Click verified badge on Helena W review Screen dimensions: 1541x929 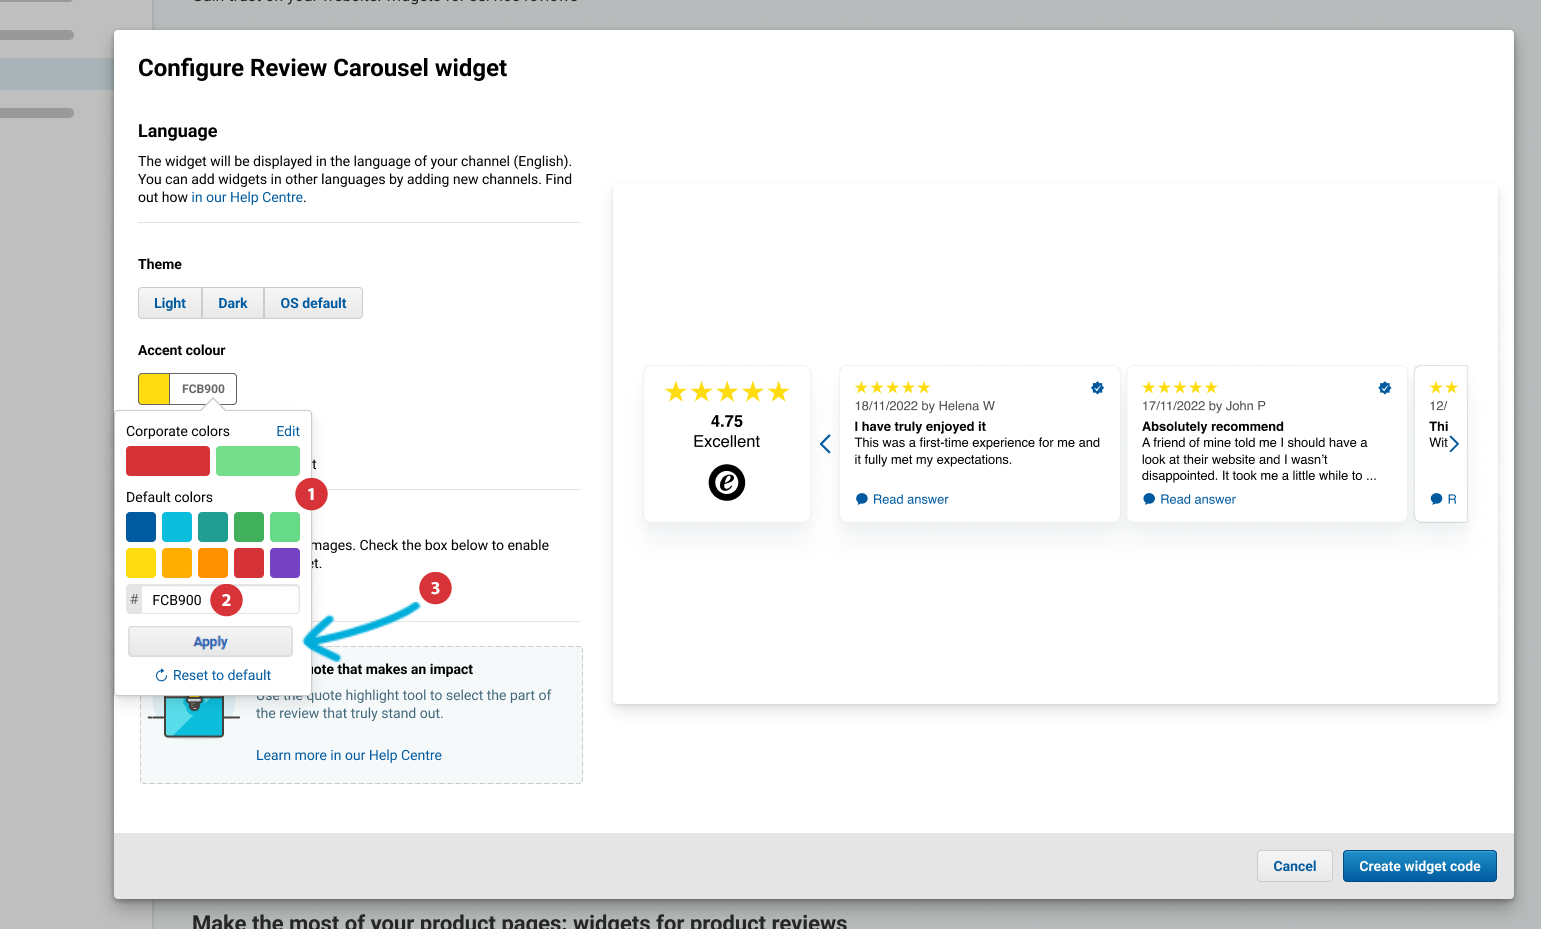[1097, 388]
